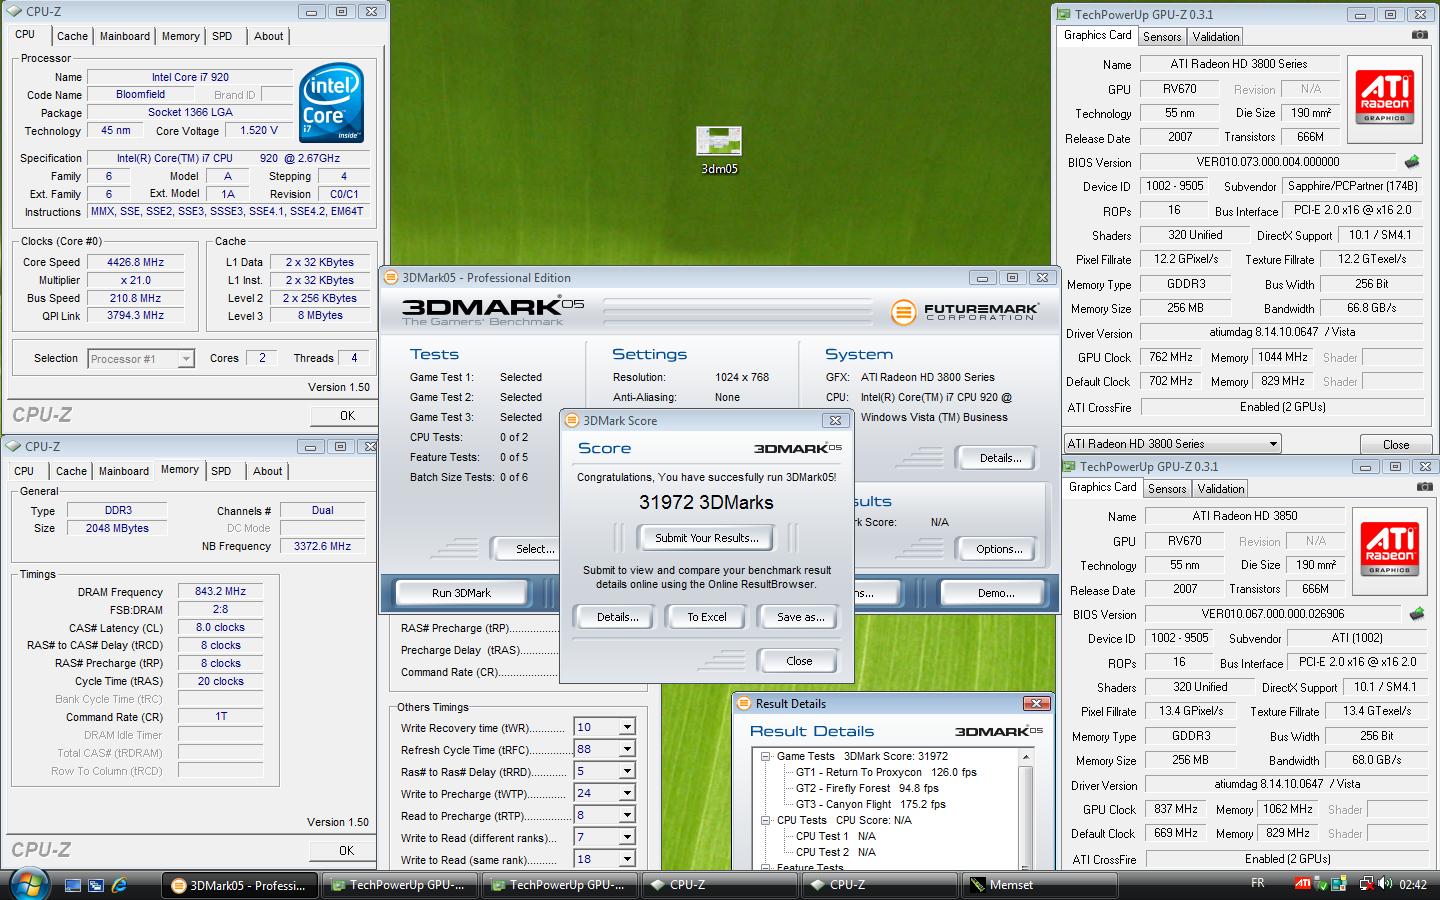Open About tab in bottom CPU-Z window
This screenshot has height=900, width=1440.
[x=267, y=471]
